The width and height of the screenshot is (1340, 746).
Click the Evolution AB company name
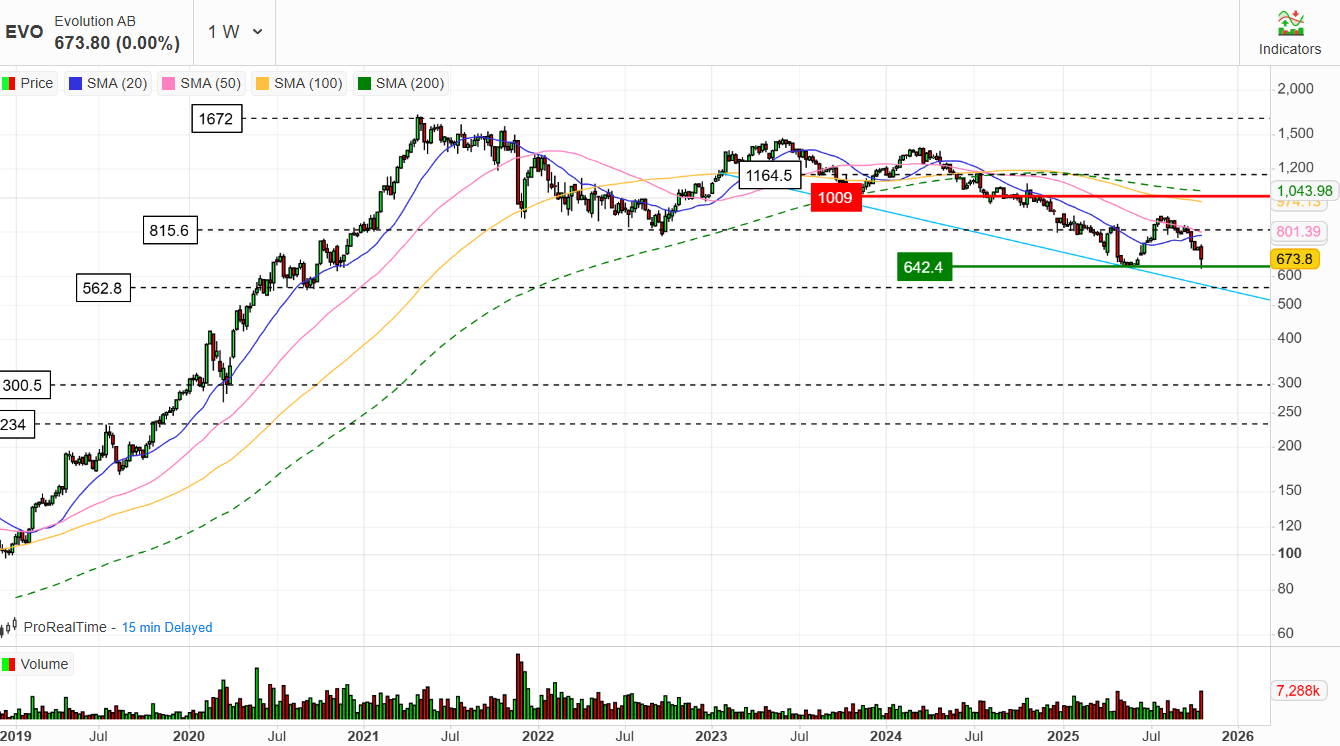(95, 21)
